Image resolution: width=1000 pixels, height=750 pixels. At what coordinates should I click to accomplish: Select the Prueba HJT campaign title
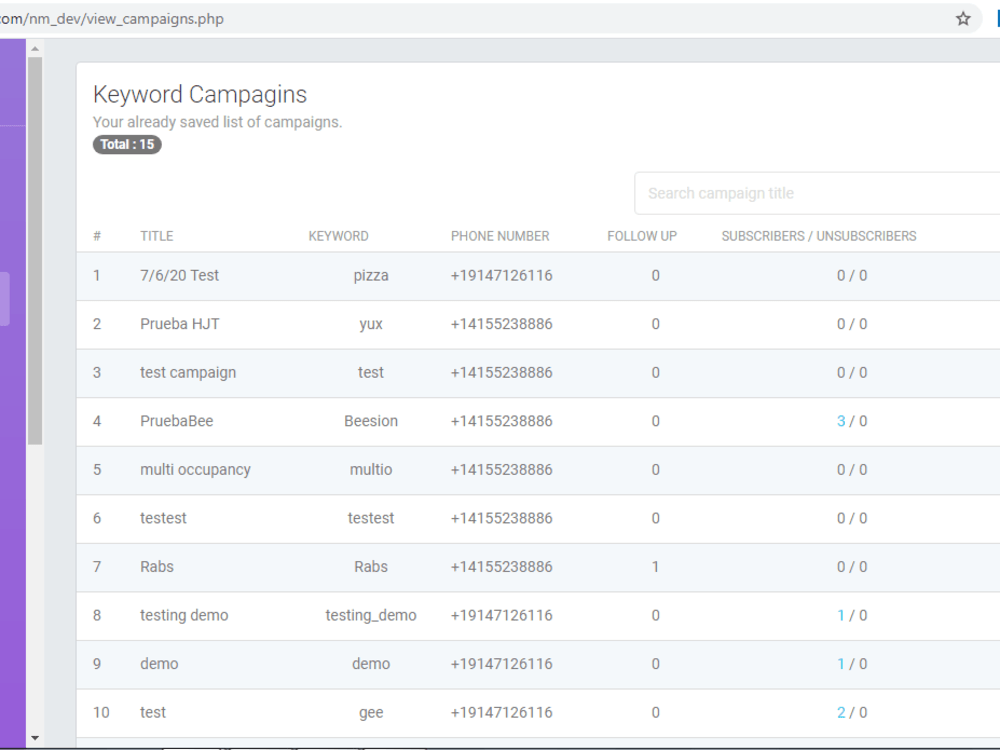180,324
